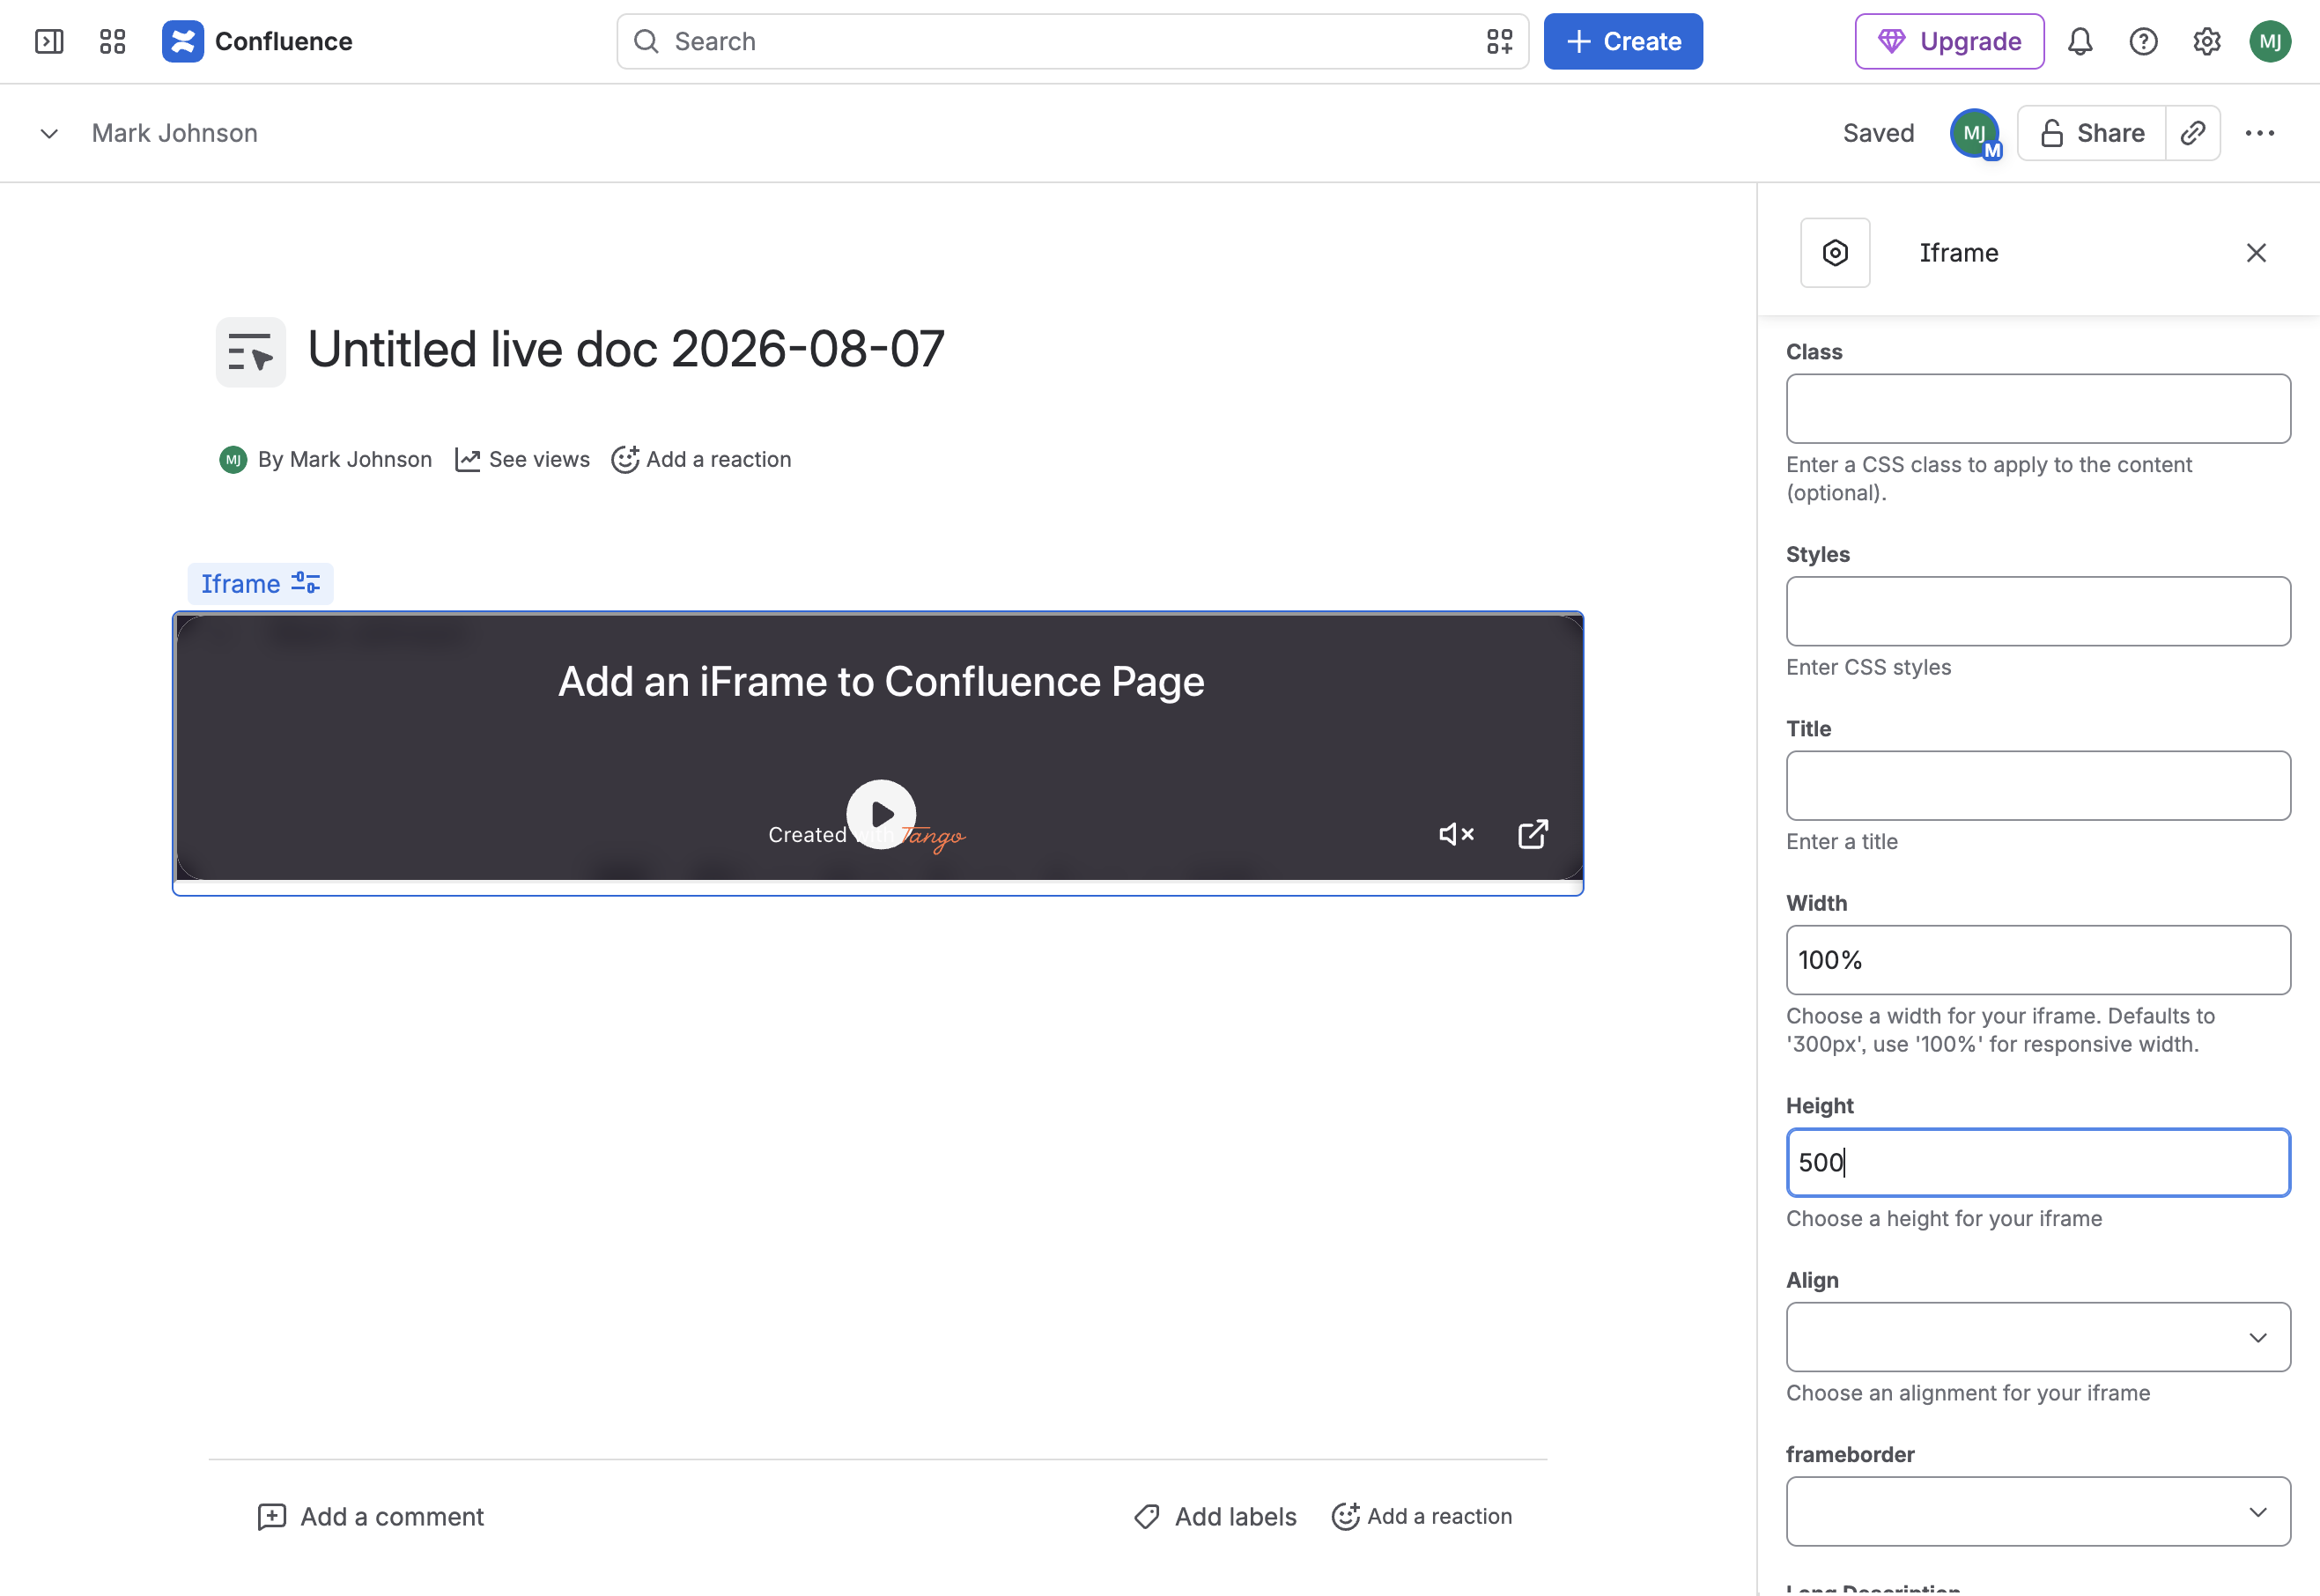The image size is (2320, 1596).
Task: Toggle the sidebar panel icon
Action: [x=49, y=41]
